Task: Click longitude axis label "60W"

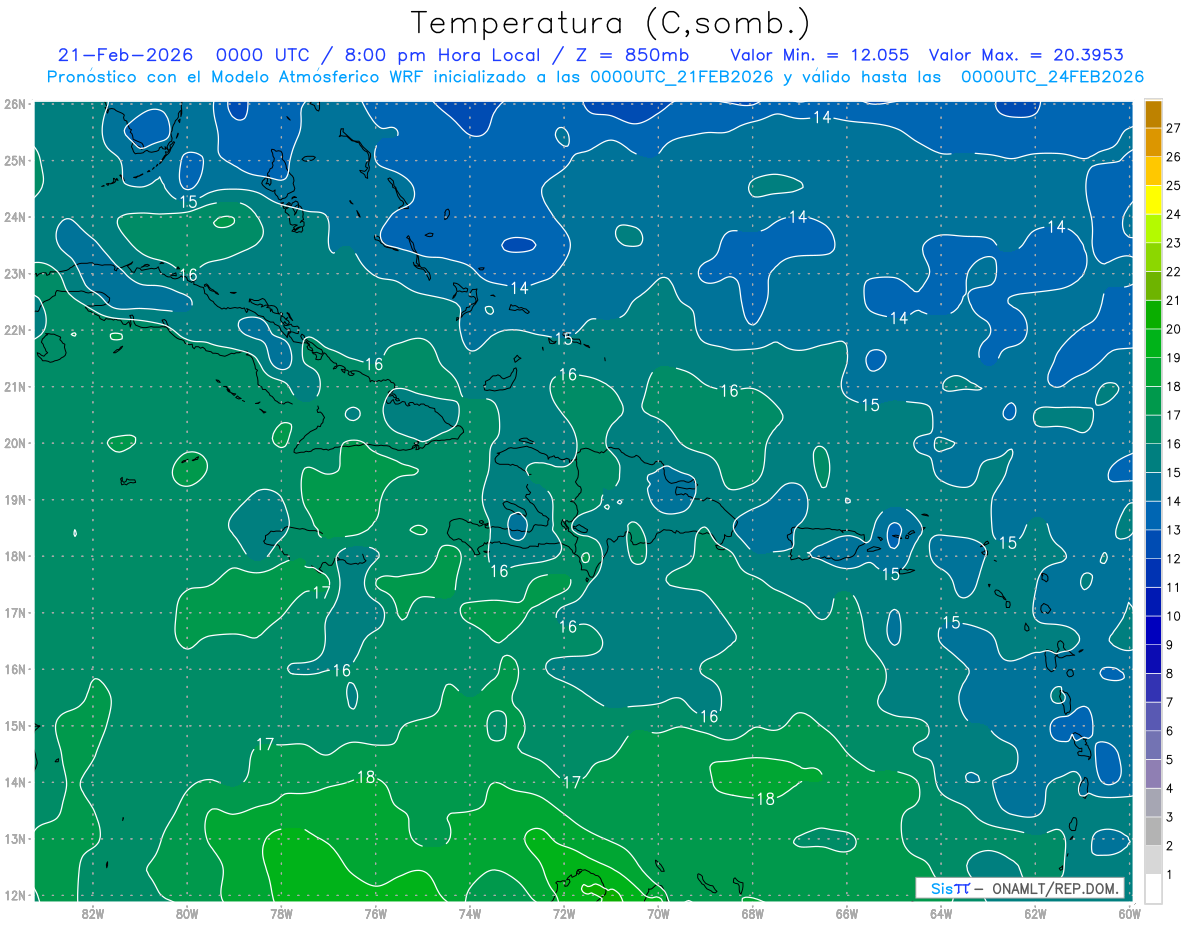Action: pos(1129,913)
